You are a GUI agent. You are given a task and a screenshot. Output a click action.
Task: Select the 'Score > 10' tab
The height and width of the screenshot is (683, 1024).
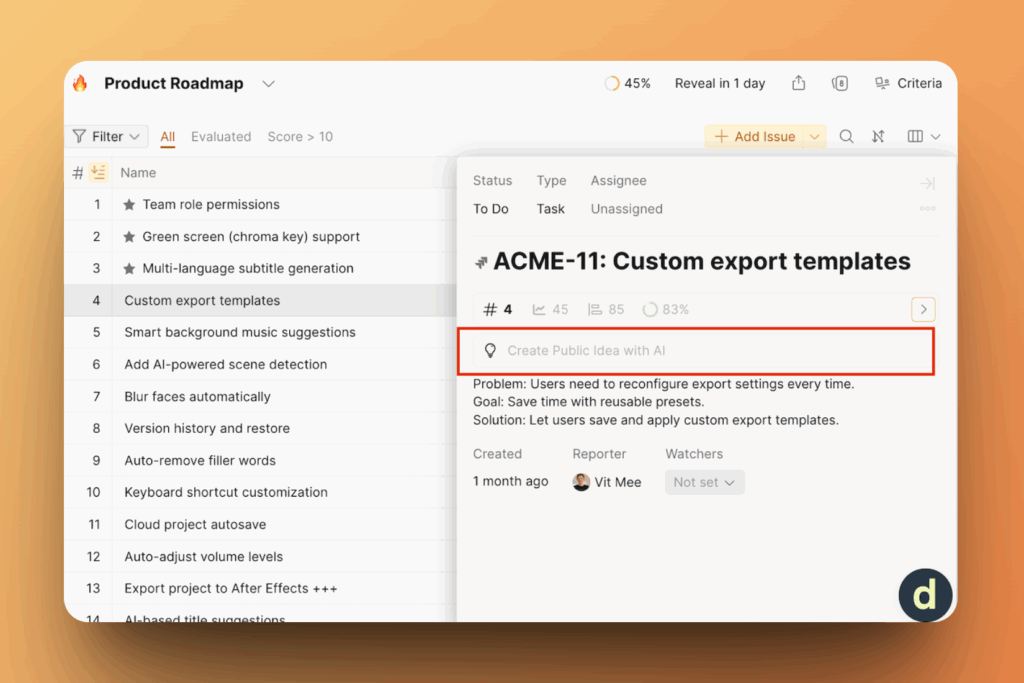click(300, 137)
